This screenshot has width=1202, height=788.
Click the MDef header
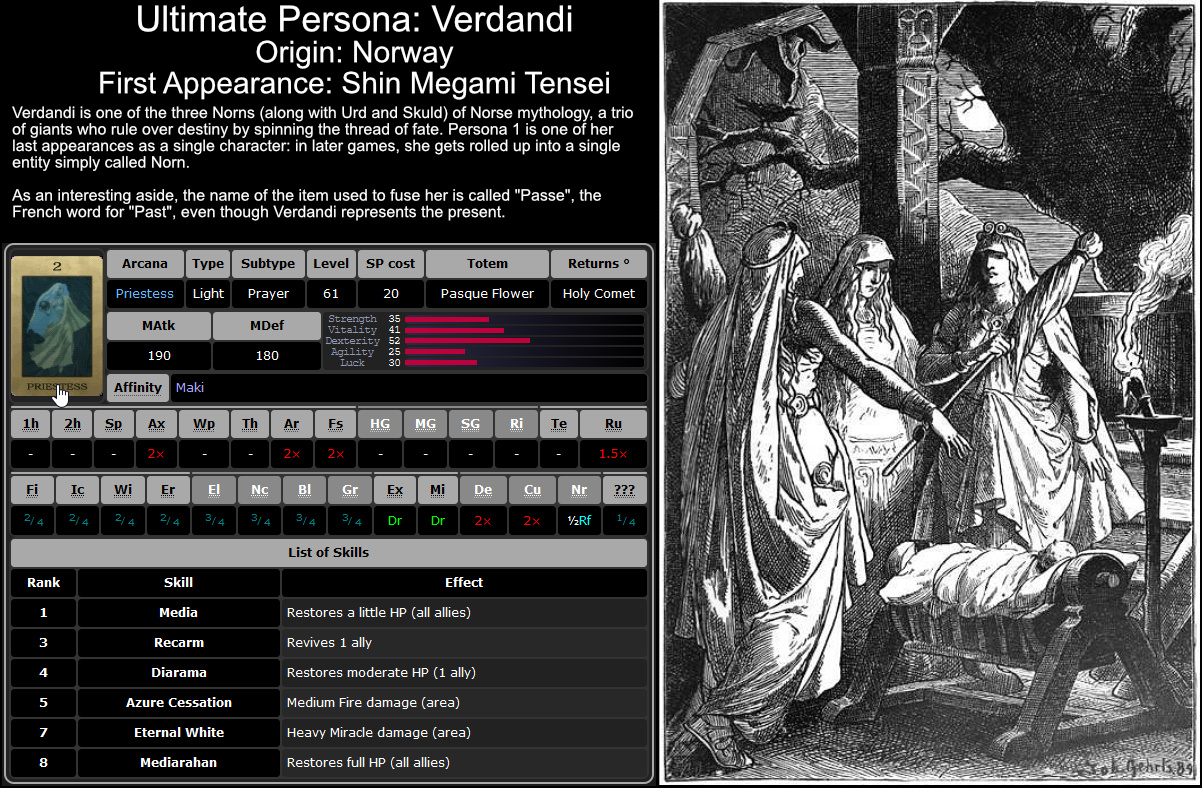266,326
